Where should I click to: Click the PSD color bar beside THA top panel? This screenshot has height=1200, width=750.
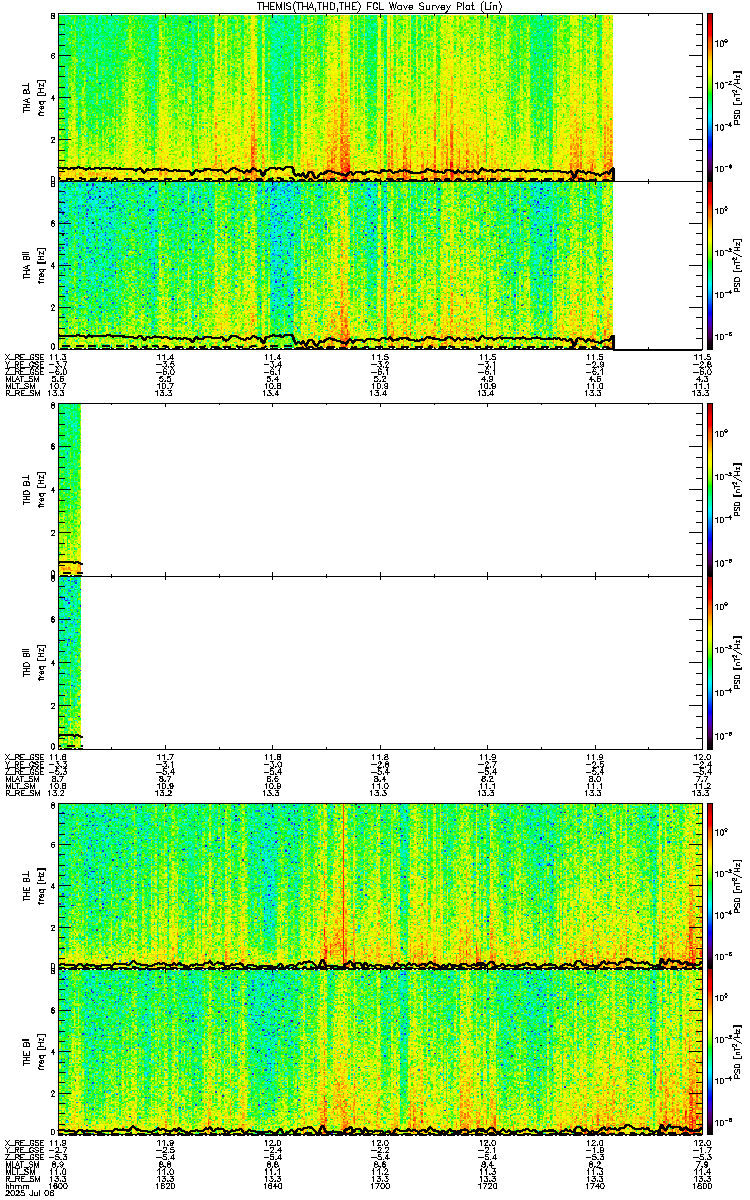(709, 97)
